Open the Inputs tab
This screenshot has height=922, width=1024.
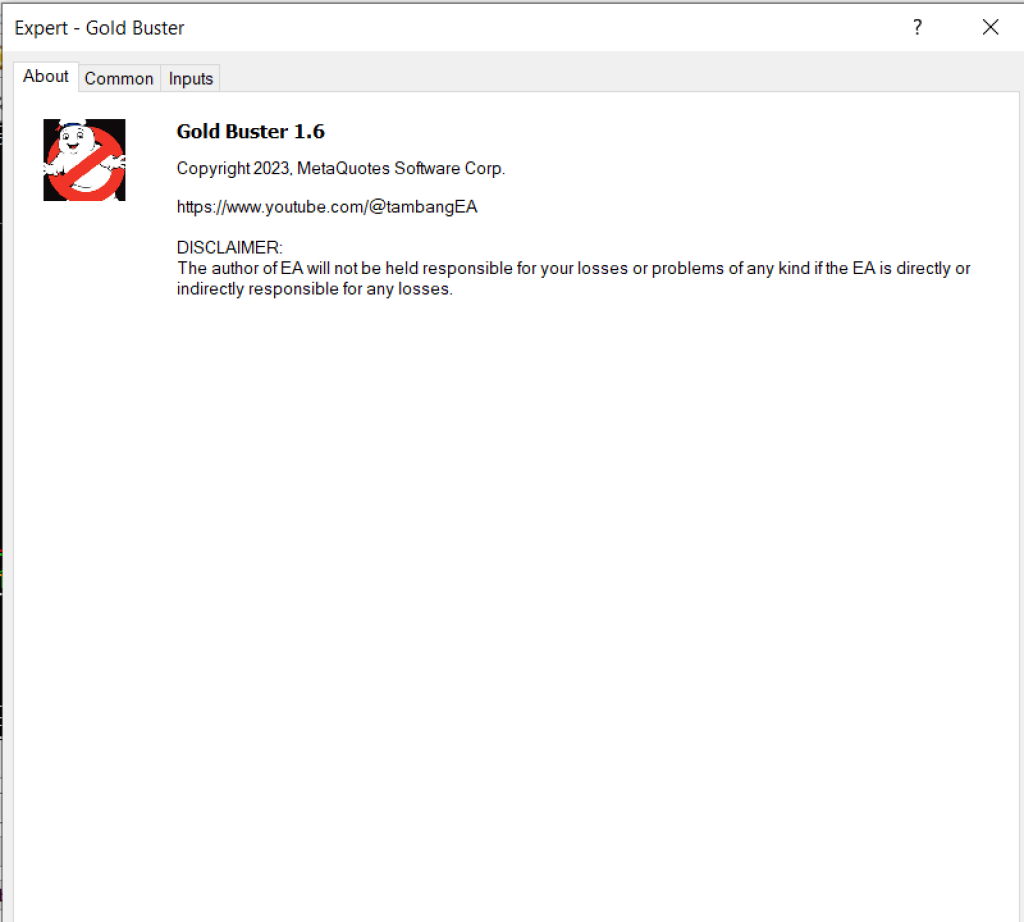tap(190, 78)
